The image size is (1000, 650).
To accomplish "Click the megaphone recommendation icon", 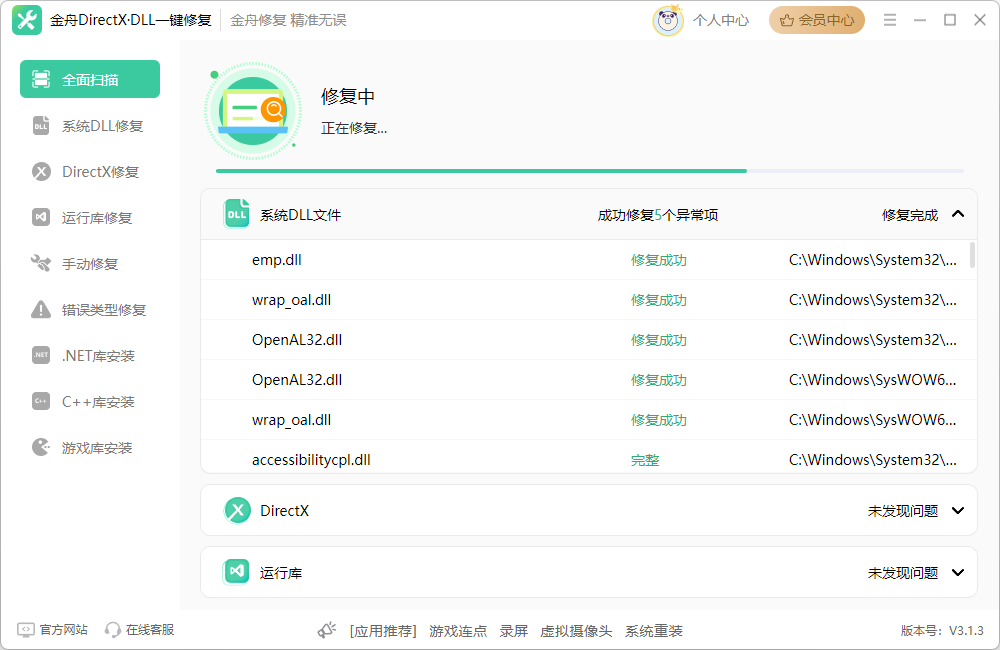I will [327, 630].
